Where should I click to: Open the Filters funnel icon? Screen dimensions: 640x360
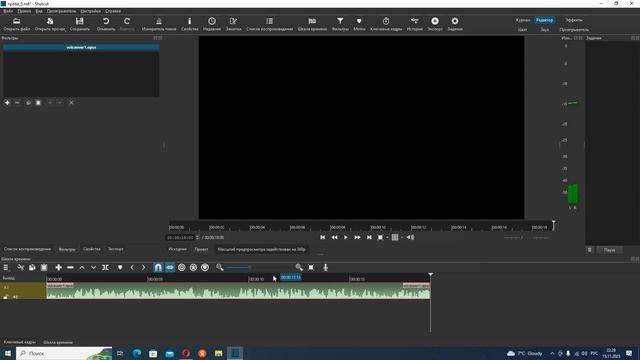tap(340, 21)
